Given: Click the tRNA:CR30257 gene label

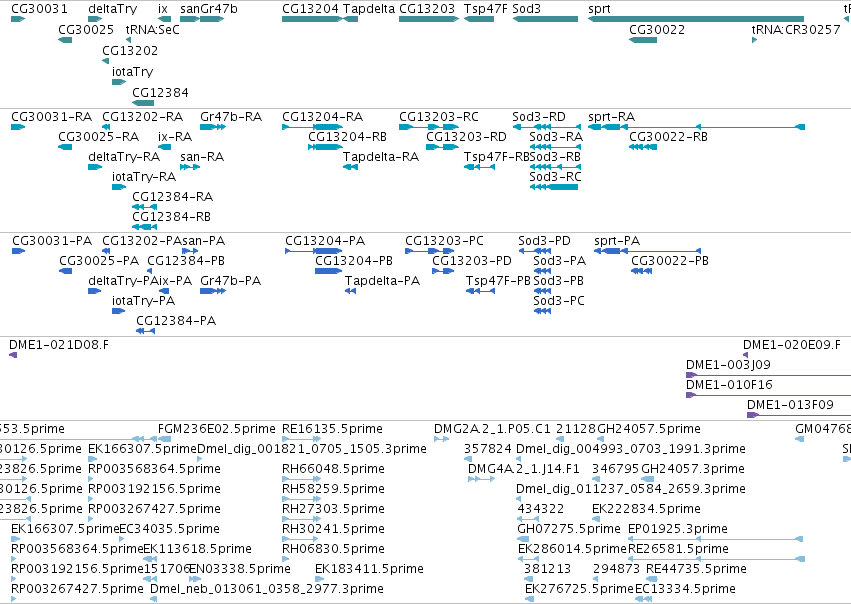Looking at the screenshot, I should click(796, 30).
